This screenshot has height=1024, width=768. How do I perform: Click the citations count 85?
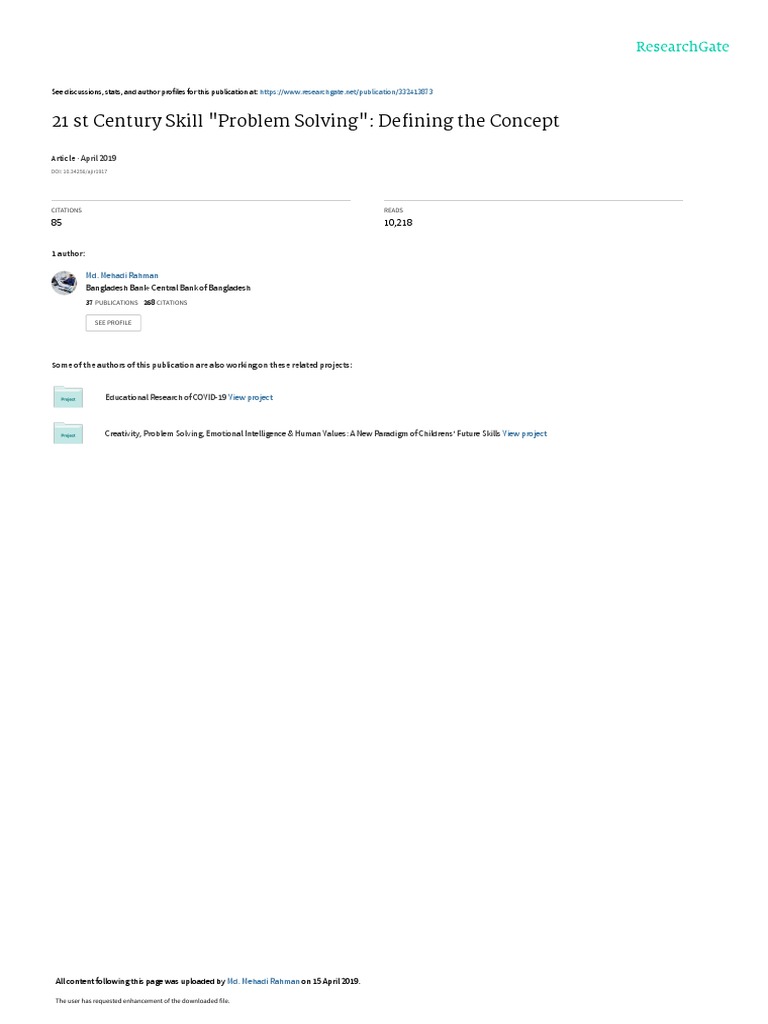tap(56, 223)
